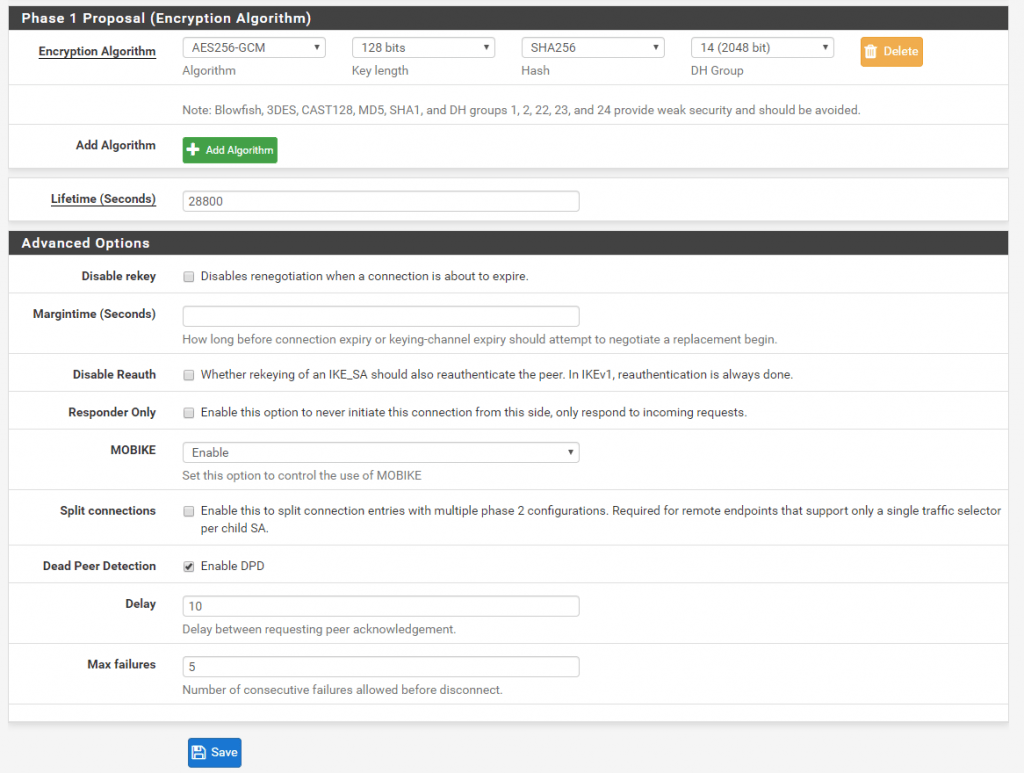
Task: Open the AES256-GCM Algorithm dropdown
Action: coord(254,48)
